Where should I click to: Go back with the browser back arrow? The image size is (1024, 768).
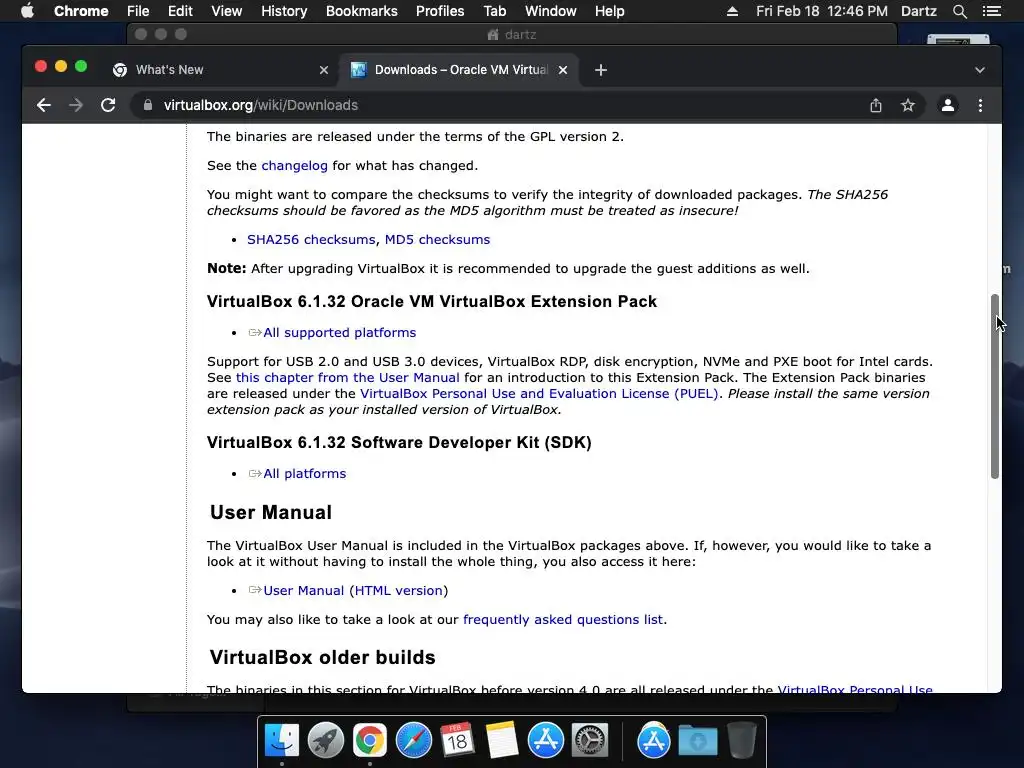pos(44,105)
